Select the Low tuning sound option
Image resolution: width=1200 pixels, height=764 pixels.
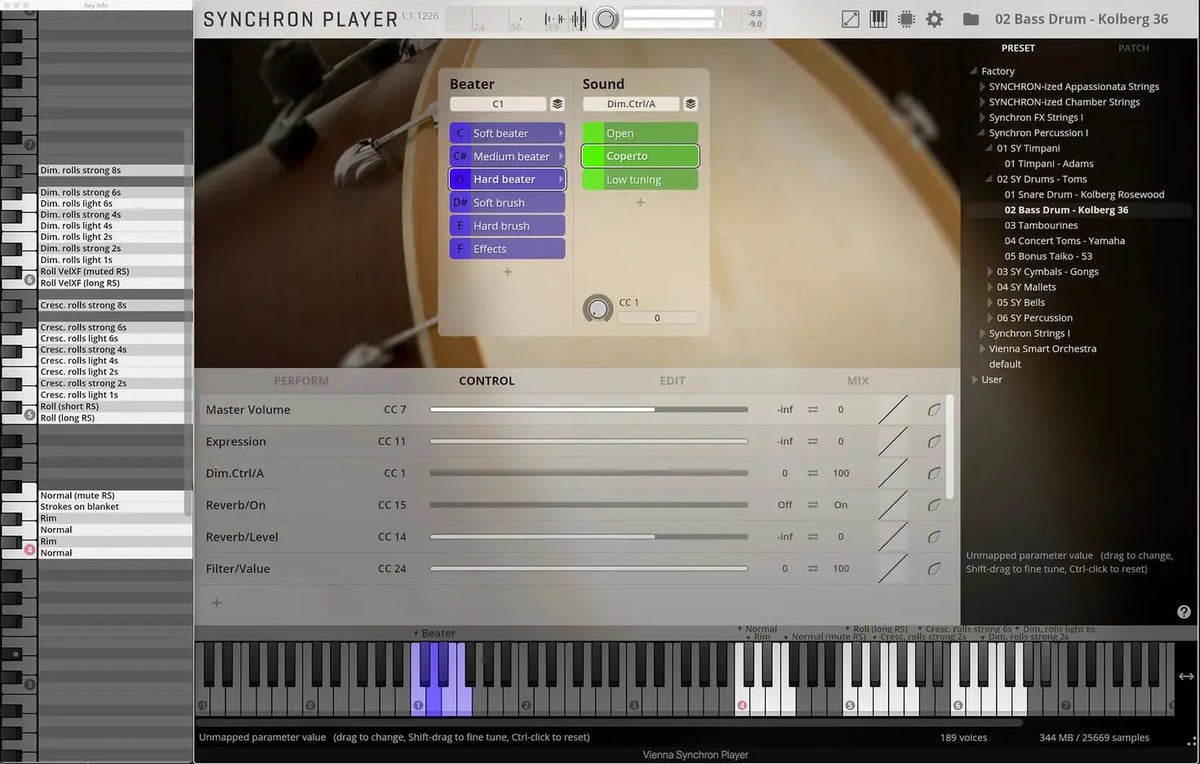coord(639,179)
